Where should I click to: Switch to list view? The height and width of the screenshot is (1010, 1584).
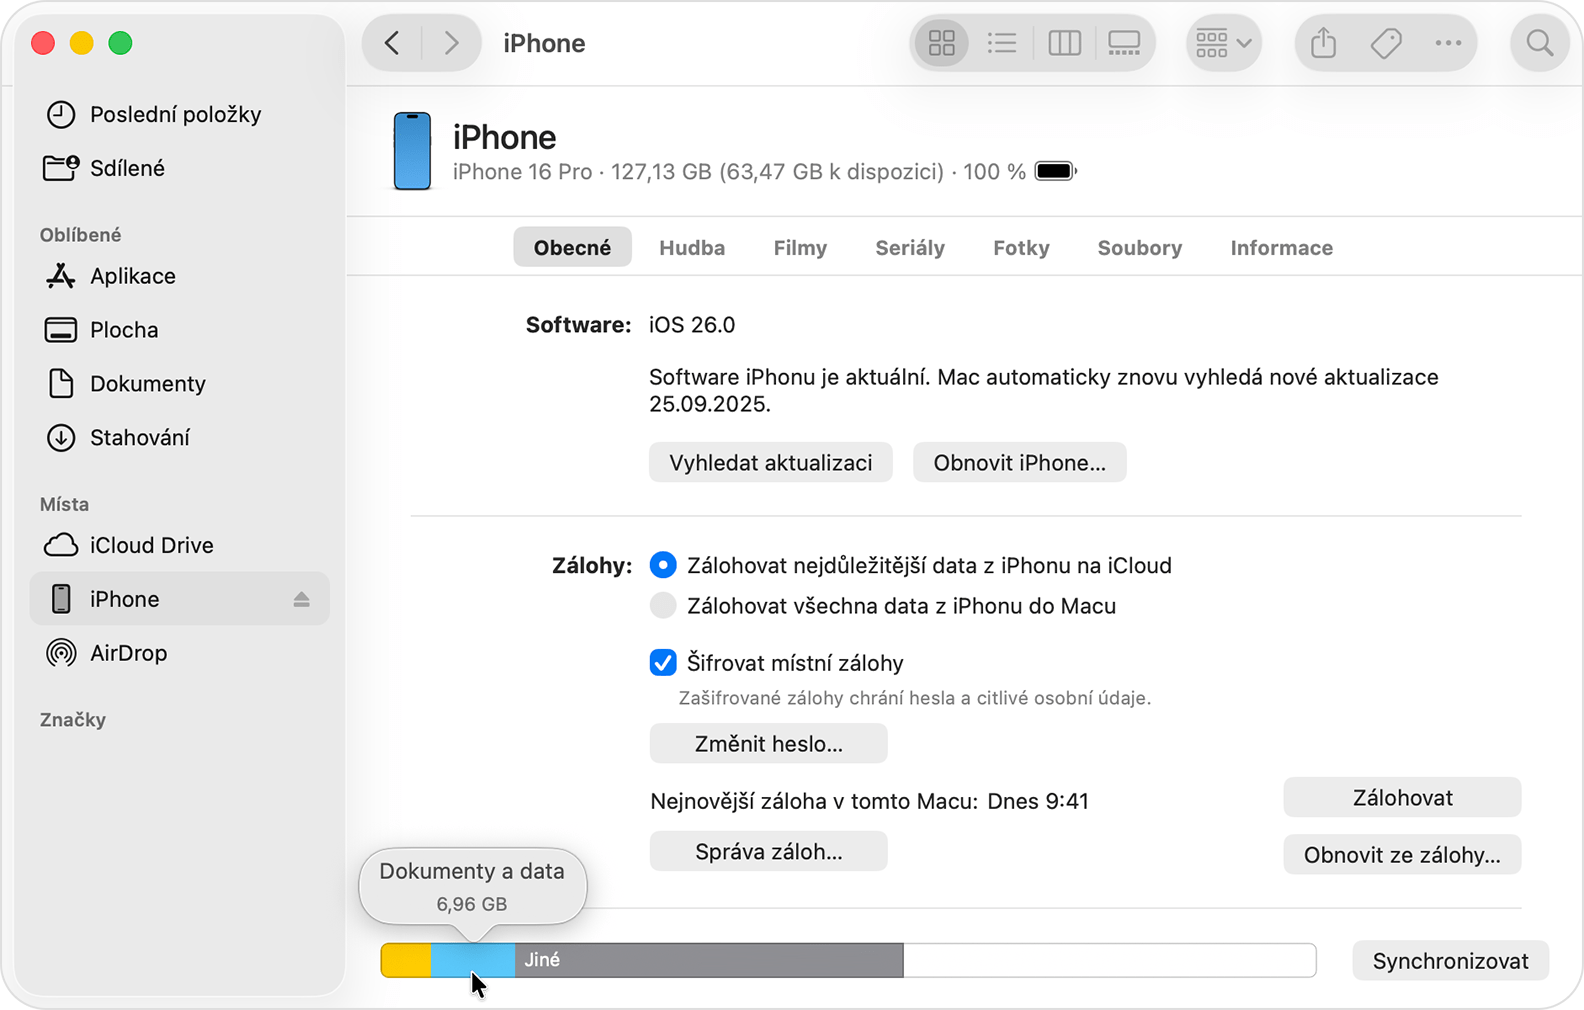coord(1002,43)
